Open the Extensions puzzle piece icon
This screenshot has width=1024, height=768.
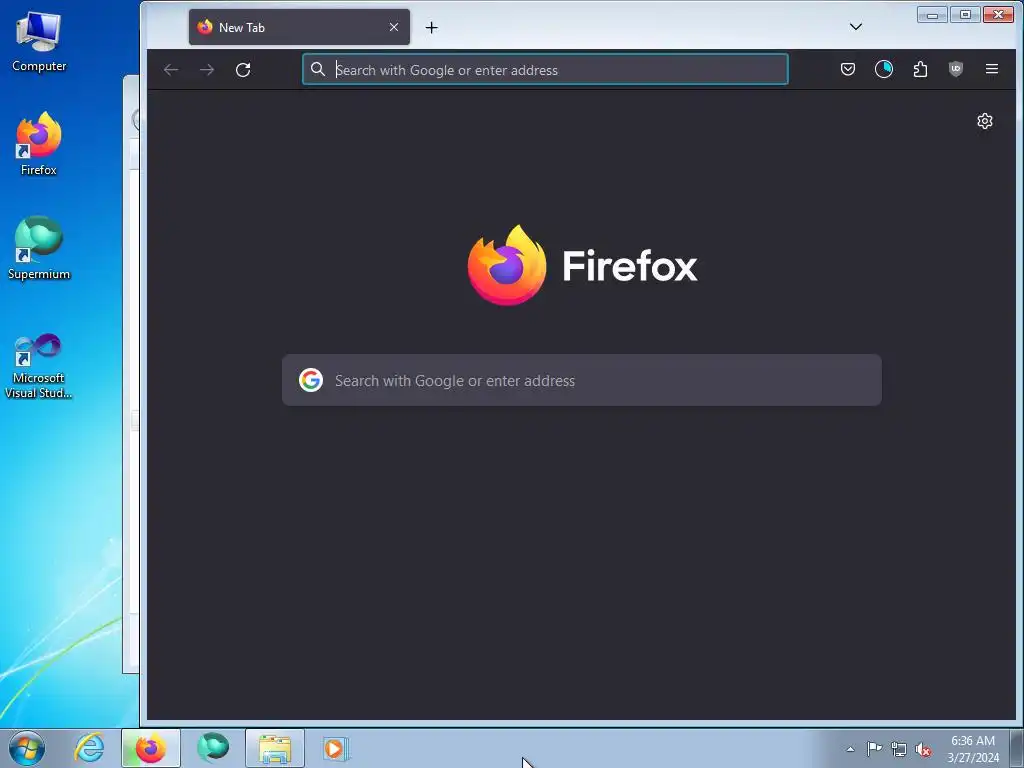click(920, 69)
